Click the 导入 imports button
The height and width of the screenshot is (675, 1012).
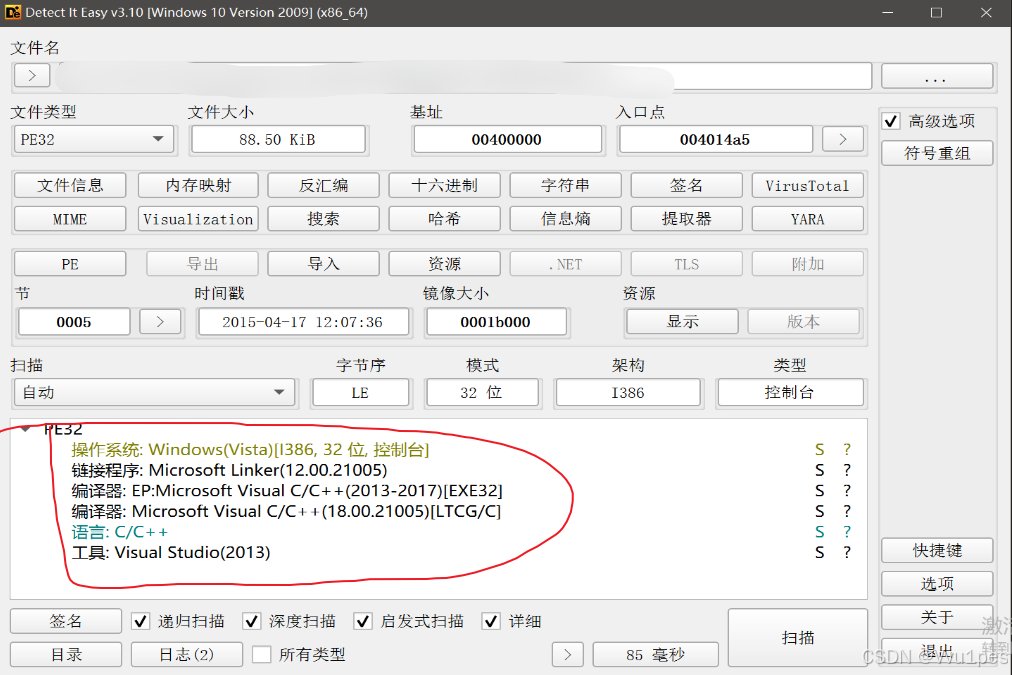pos(323,264)
